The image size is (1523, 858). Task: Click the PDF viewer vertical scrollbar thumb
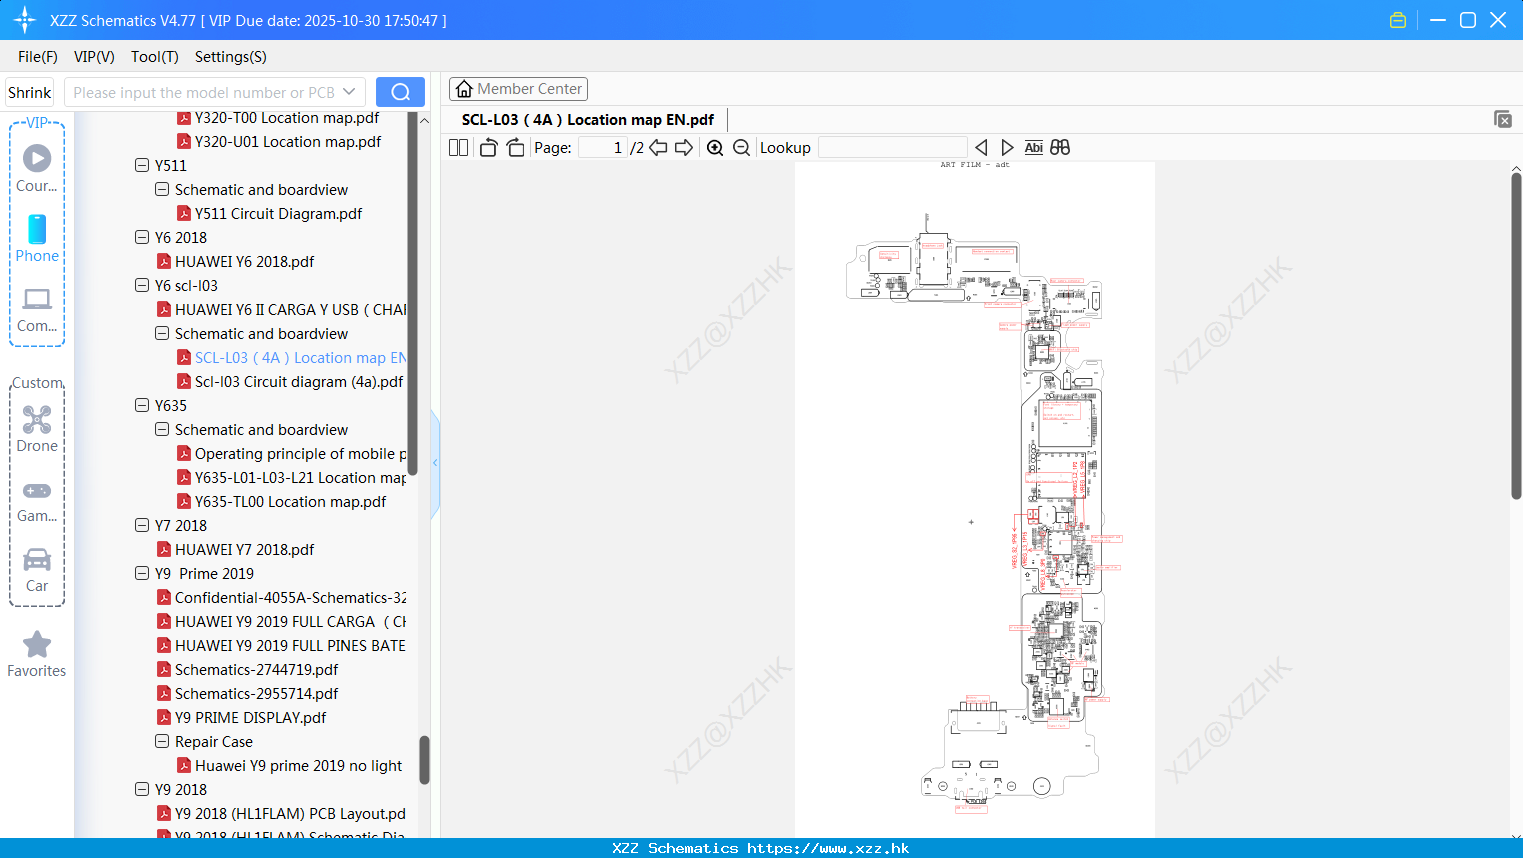pos(1516,335)
